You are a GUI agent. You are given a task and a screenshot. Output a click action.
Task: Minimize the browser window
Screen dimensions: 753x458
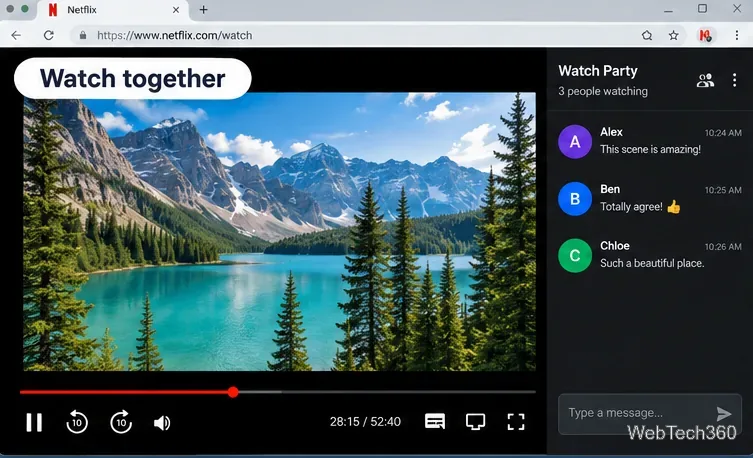(668, 10)
